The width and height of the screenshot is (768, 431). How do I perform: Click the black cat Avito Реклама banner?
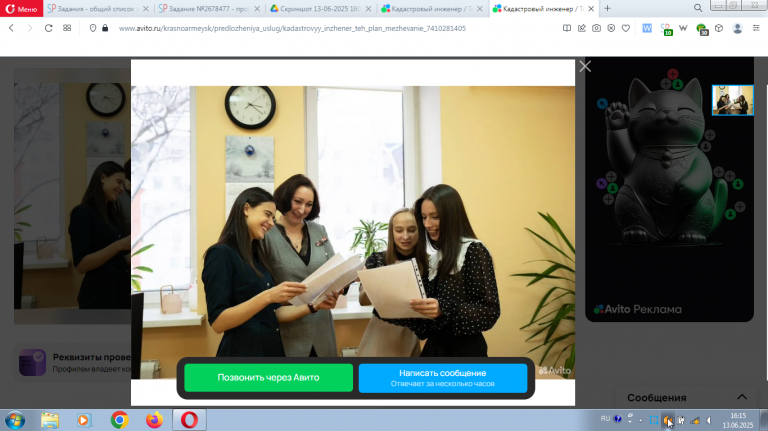pos(670,189)
